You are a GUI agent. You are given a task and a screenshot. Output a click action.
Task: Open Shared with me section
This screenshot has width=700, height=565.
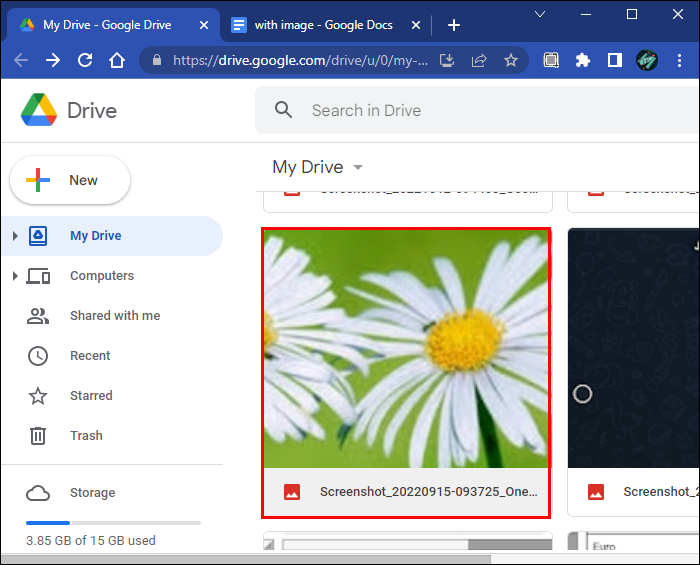pos(114,316)
